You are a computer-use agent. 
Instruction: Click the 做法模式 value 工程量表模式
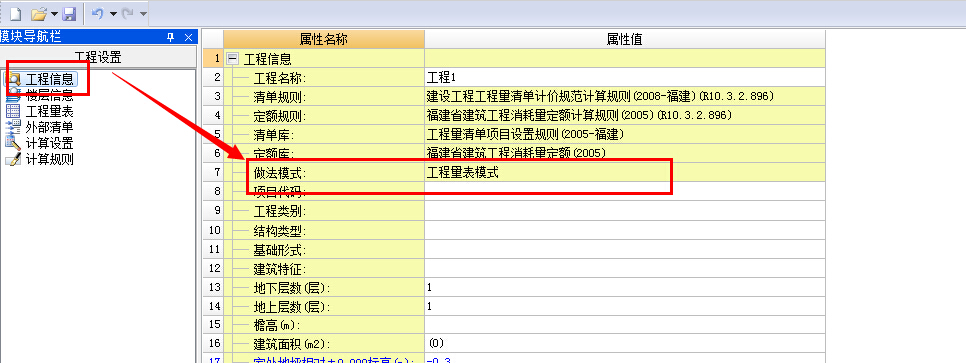coord(625,173)
